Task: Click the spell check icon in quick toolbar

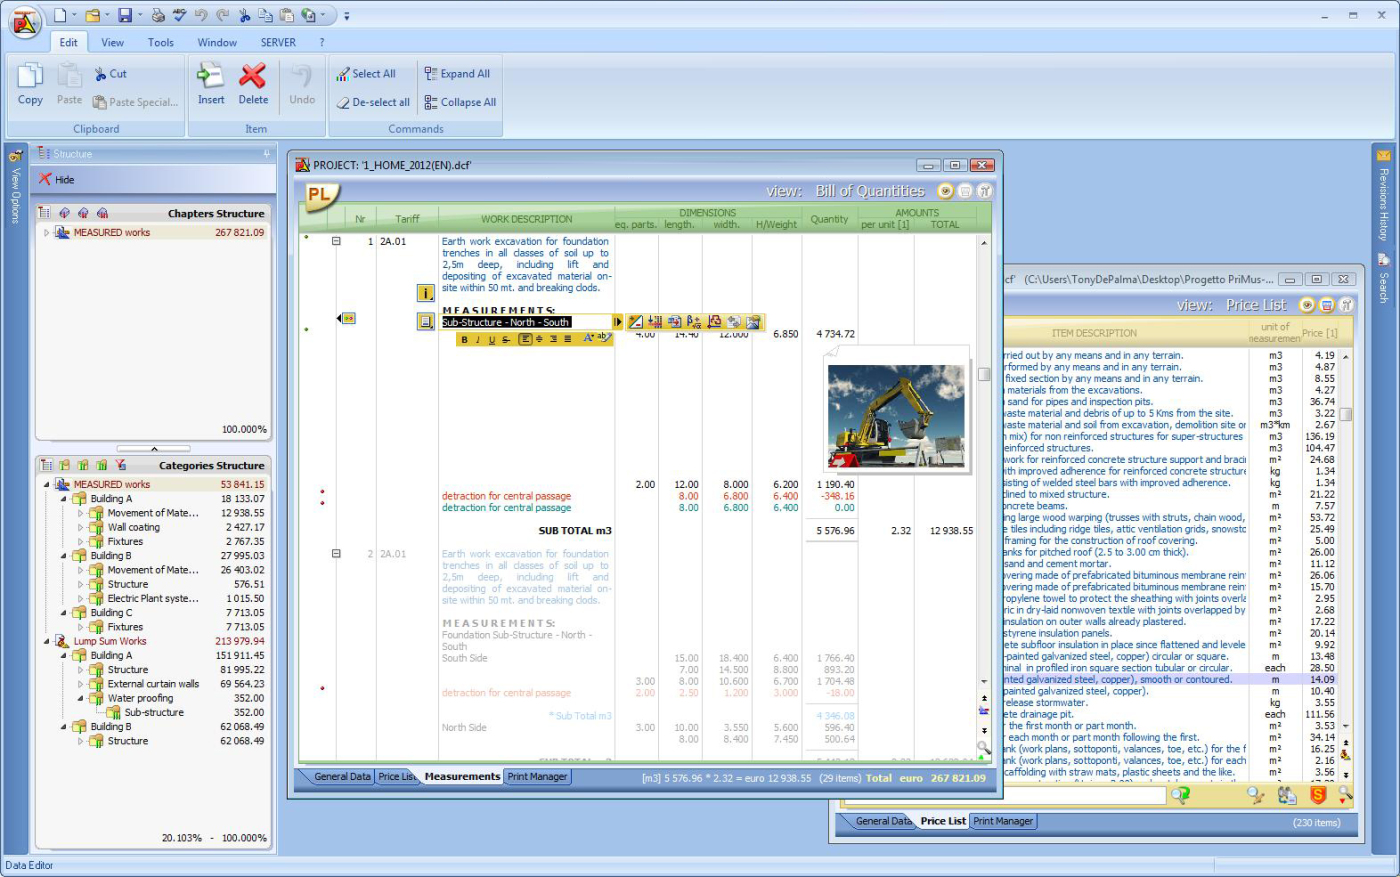Action: click(179, 15)
